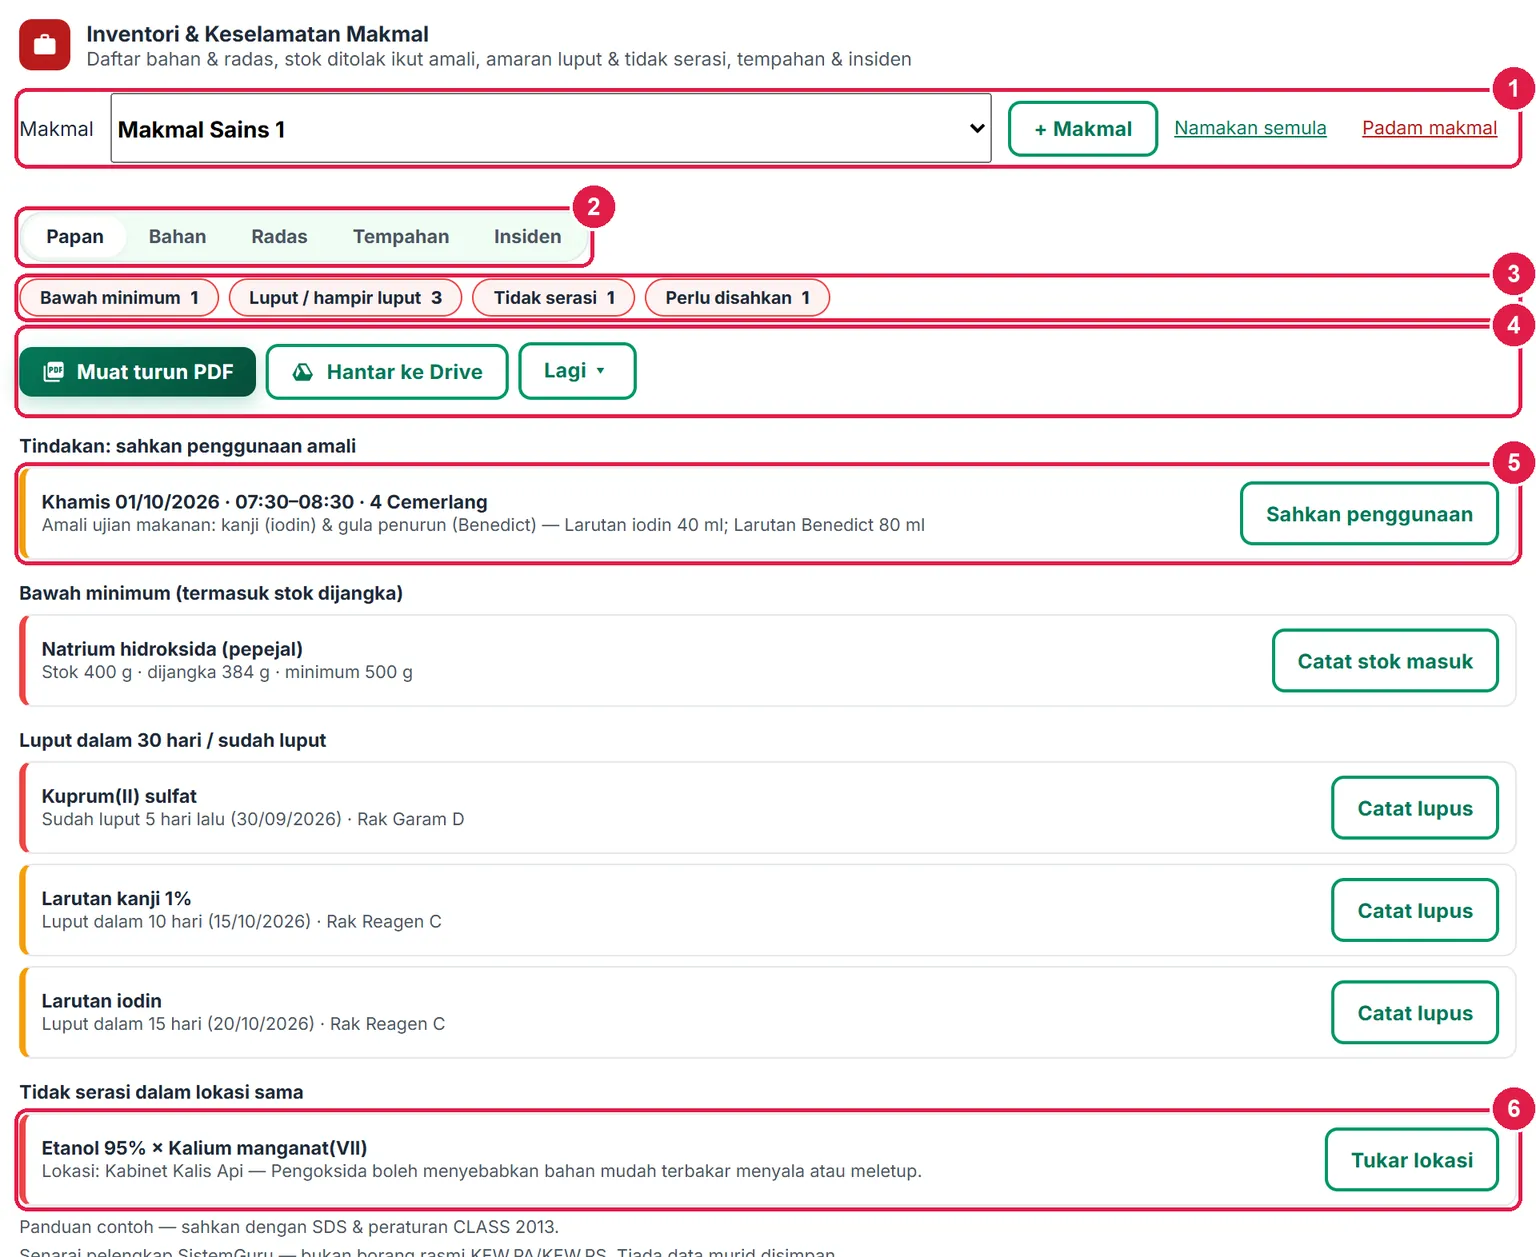Click the PDF icon on Muat turun PDF

(54, 372)
